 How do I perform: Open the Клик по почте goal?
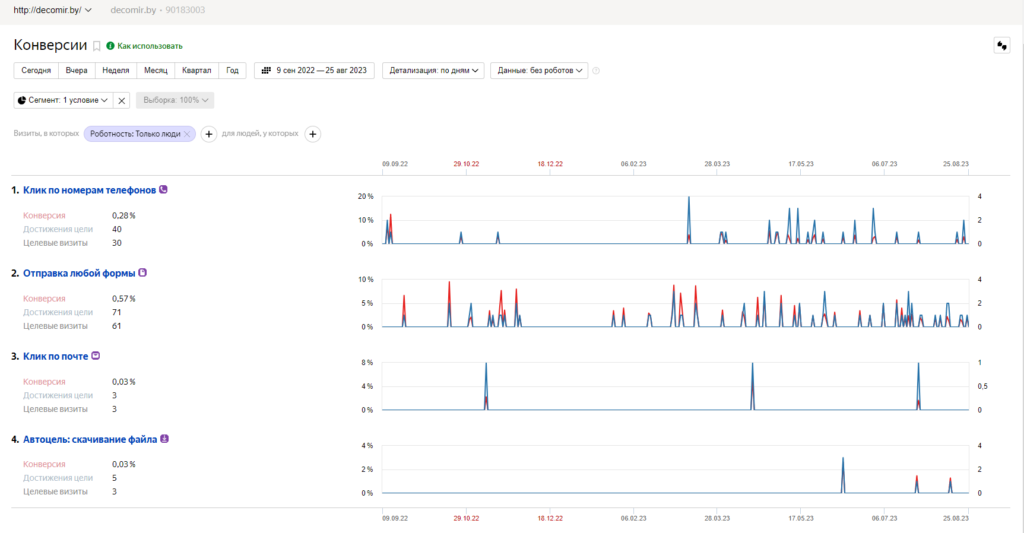coord(56,356)
